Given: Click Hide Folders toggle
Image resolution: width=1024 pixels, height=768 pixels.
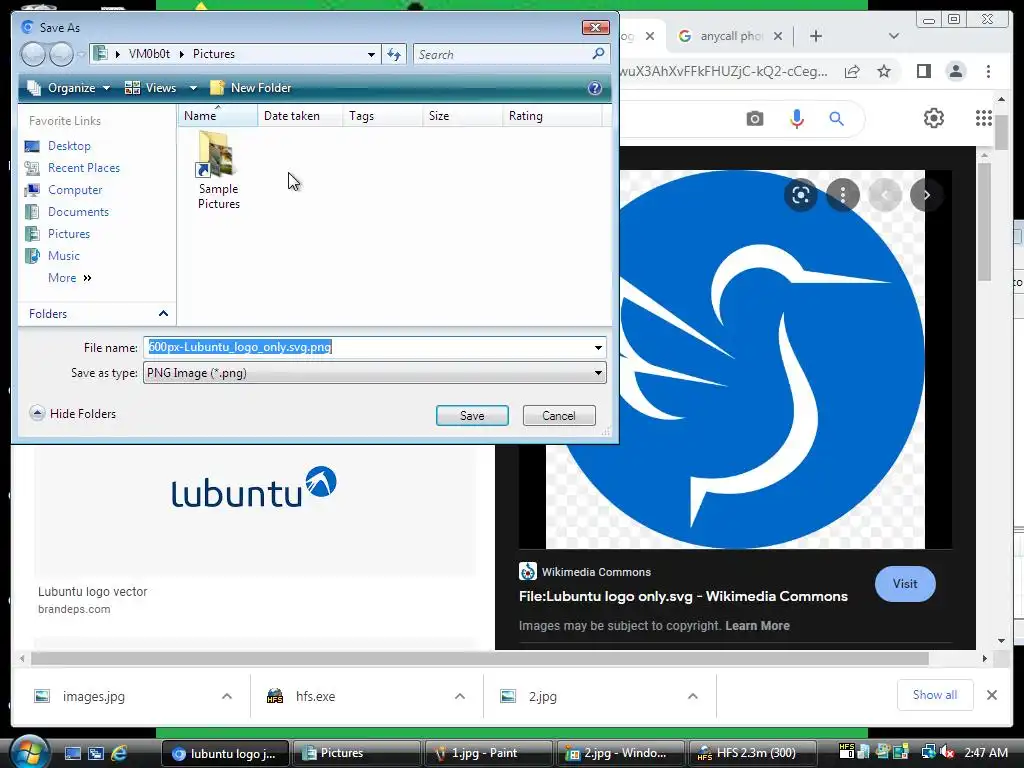Looking at the screenshot, I should (72, 413).
